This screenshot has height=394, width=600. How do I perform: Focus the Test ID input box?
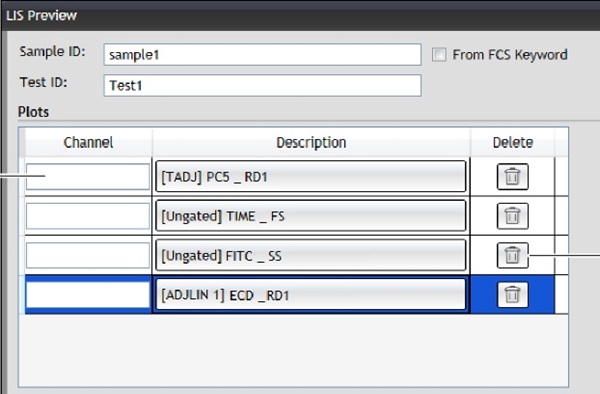[x=262, y=85]
